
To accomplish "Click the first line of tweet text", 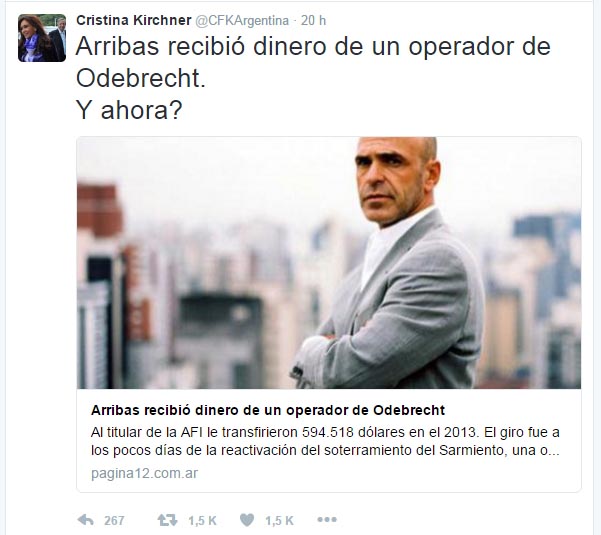I will pos(313,46).
